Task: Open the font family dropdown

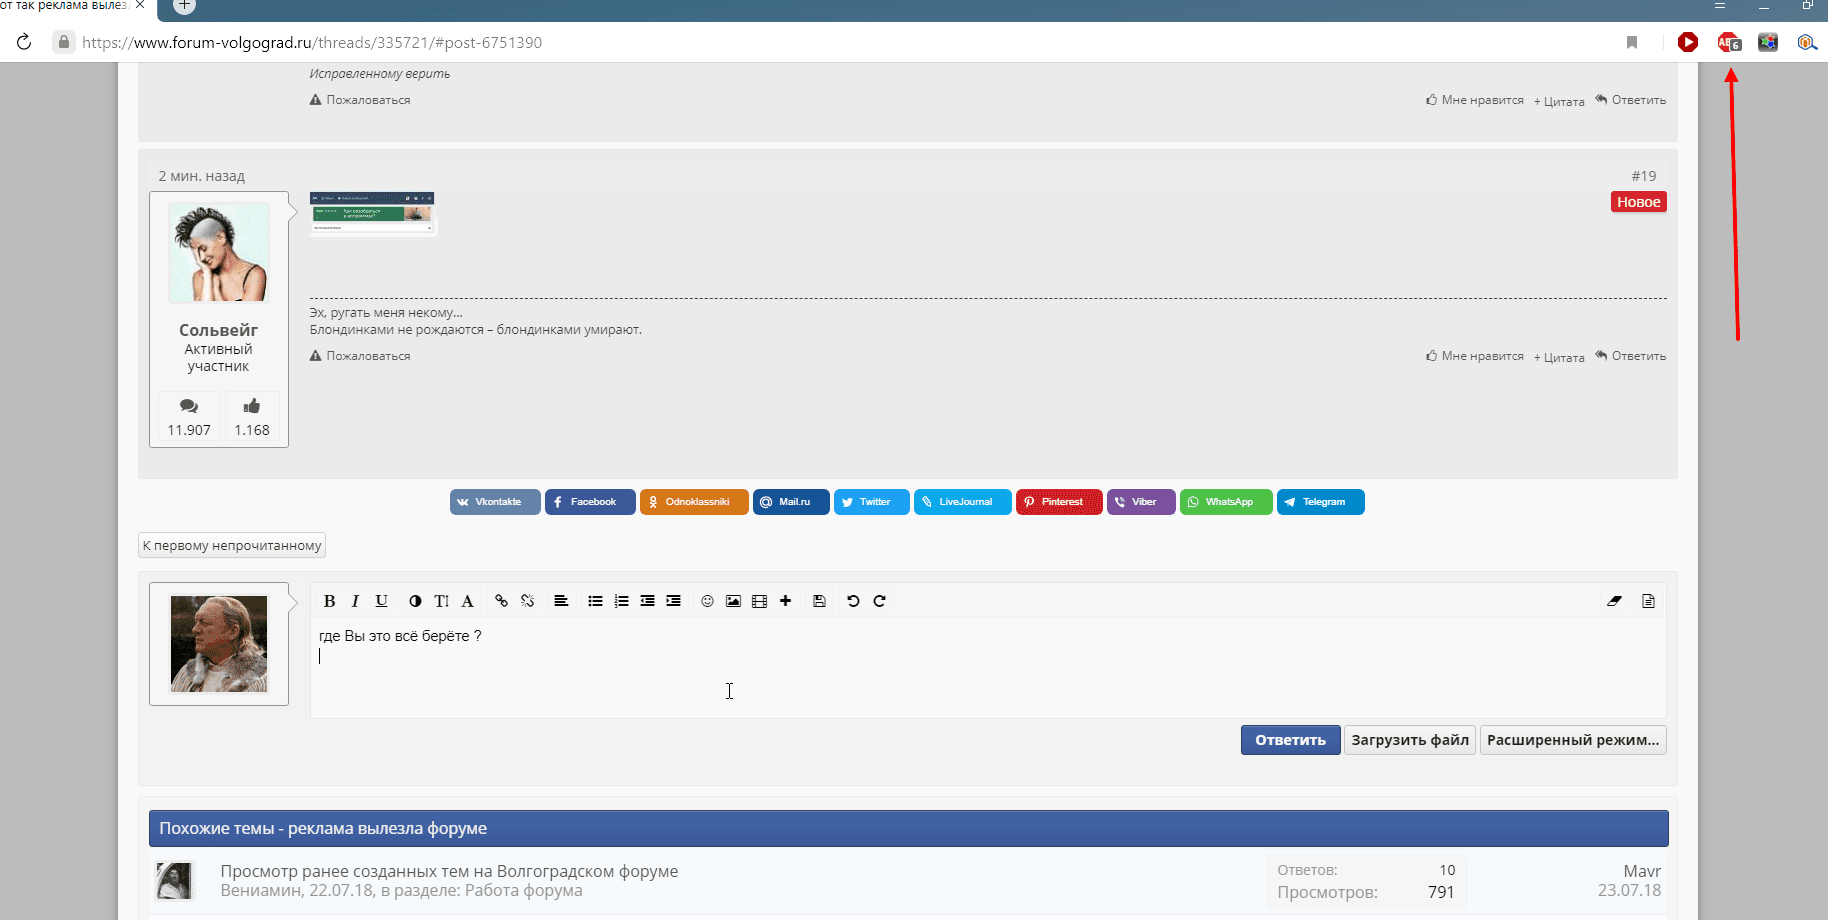Action: [467, 601]
